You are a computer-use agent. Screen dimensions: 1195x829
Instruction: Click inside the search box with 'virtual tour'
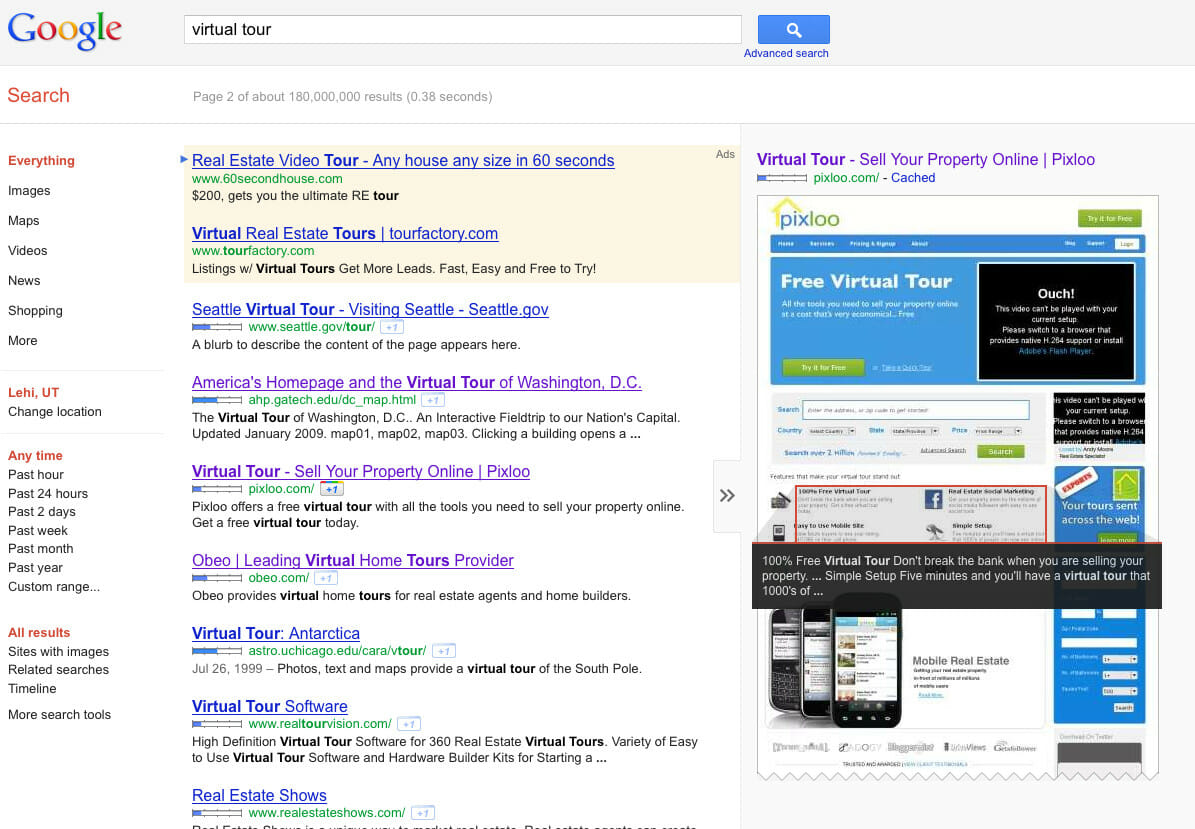463,30
